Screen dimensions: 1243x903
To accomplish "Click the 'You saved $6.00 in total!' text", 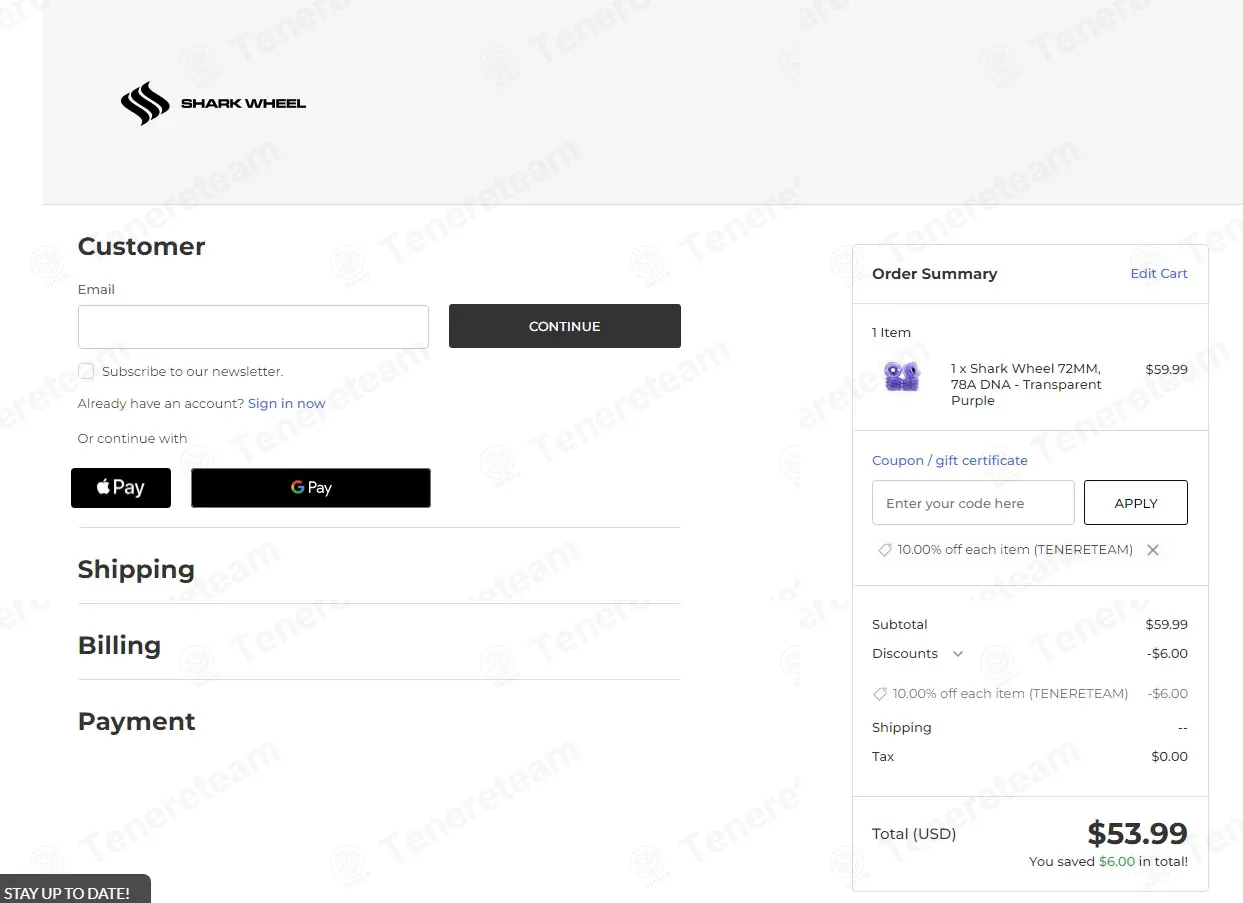I will pos(1108,861).
